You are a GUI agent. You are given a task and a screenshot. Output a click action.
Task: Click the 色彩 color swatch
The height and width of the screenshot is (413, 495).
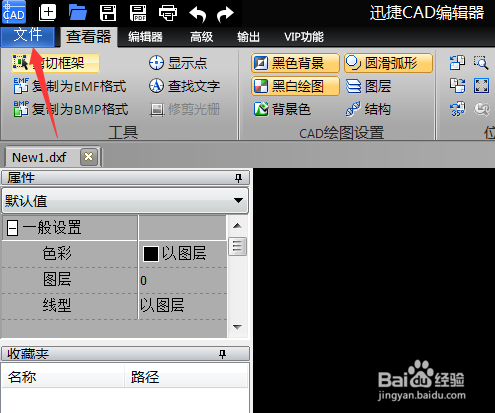(x=151, y=254)
